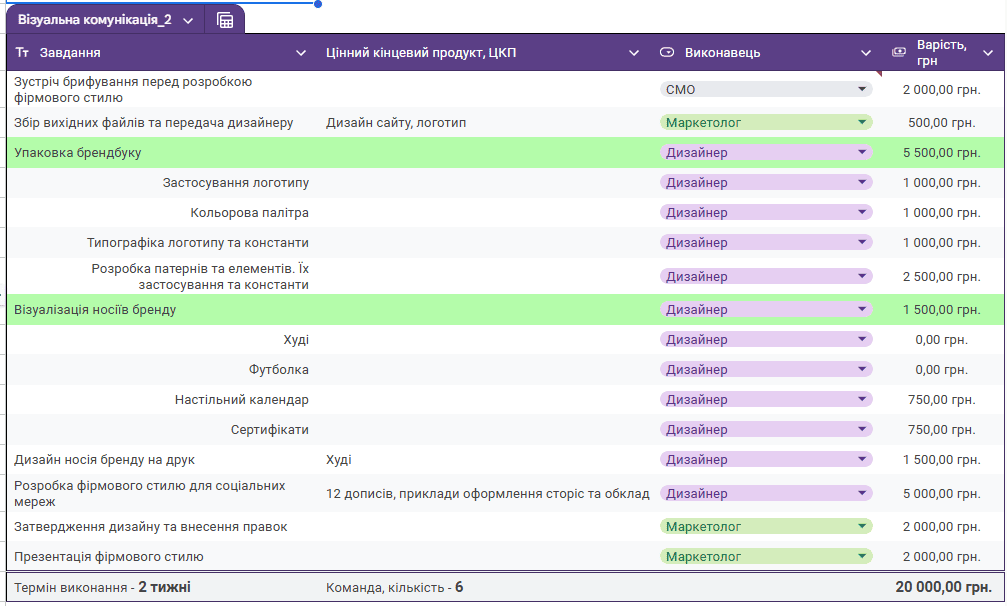Viewport: 1007px width, 606px height.
Task: Select the Типографіка логотипу та константи cell
Action: pyautogui.click(x=163, y=243)
